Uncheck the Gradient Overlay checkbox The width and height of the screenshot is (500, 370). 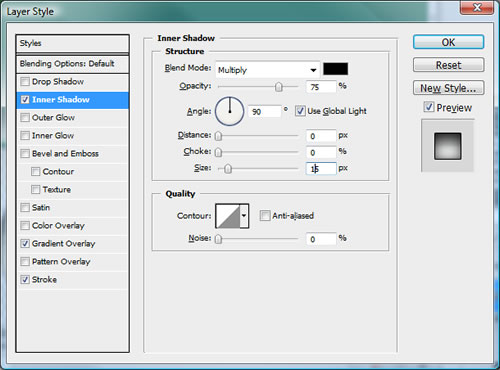(25, 244)
